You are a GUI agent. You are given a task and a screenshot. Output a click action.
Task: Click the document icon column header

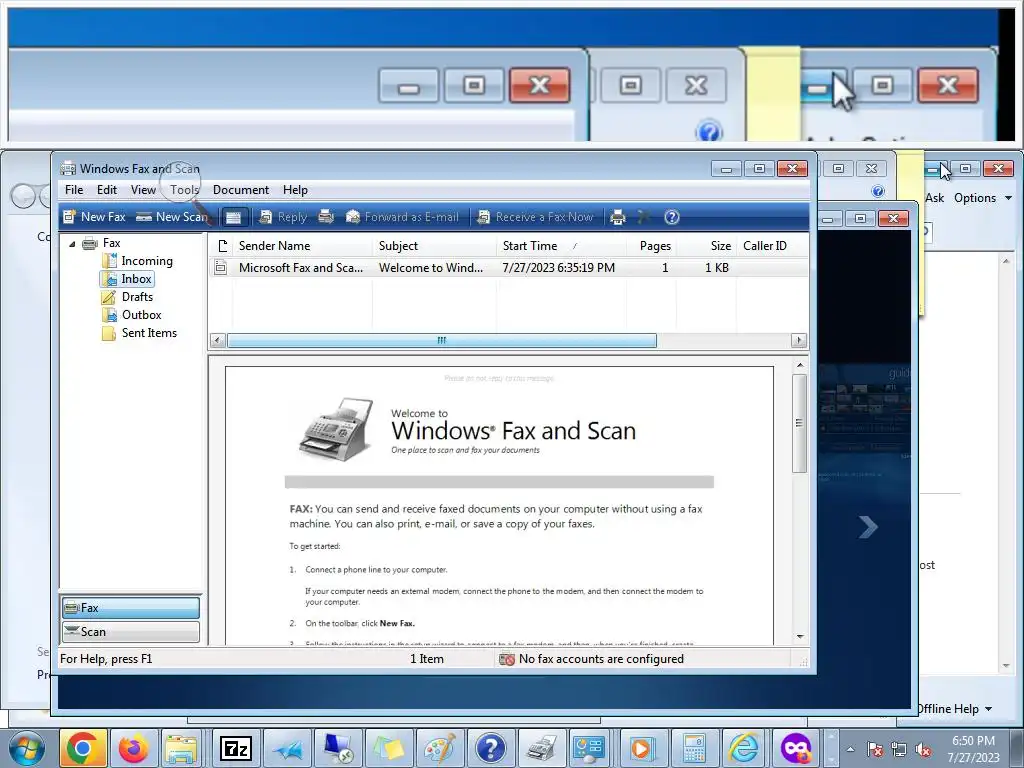[222, 246]
